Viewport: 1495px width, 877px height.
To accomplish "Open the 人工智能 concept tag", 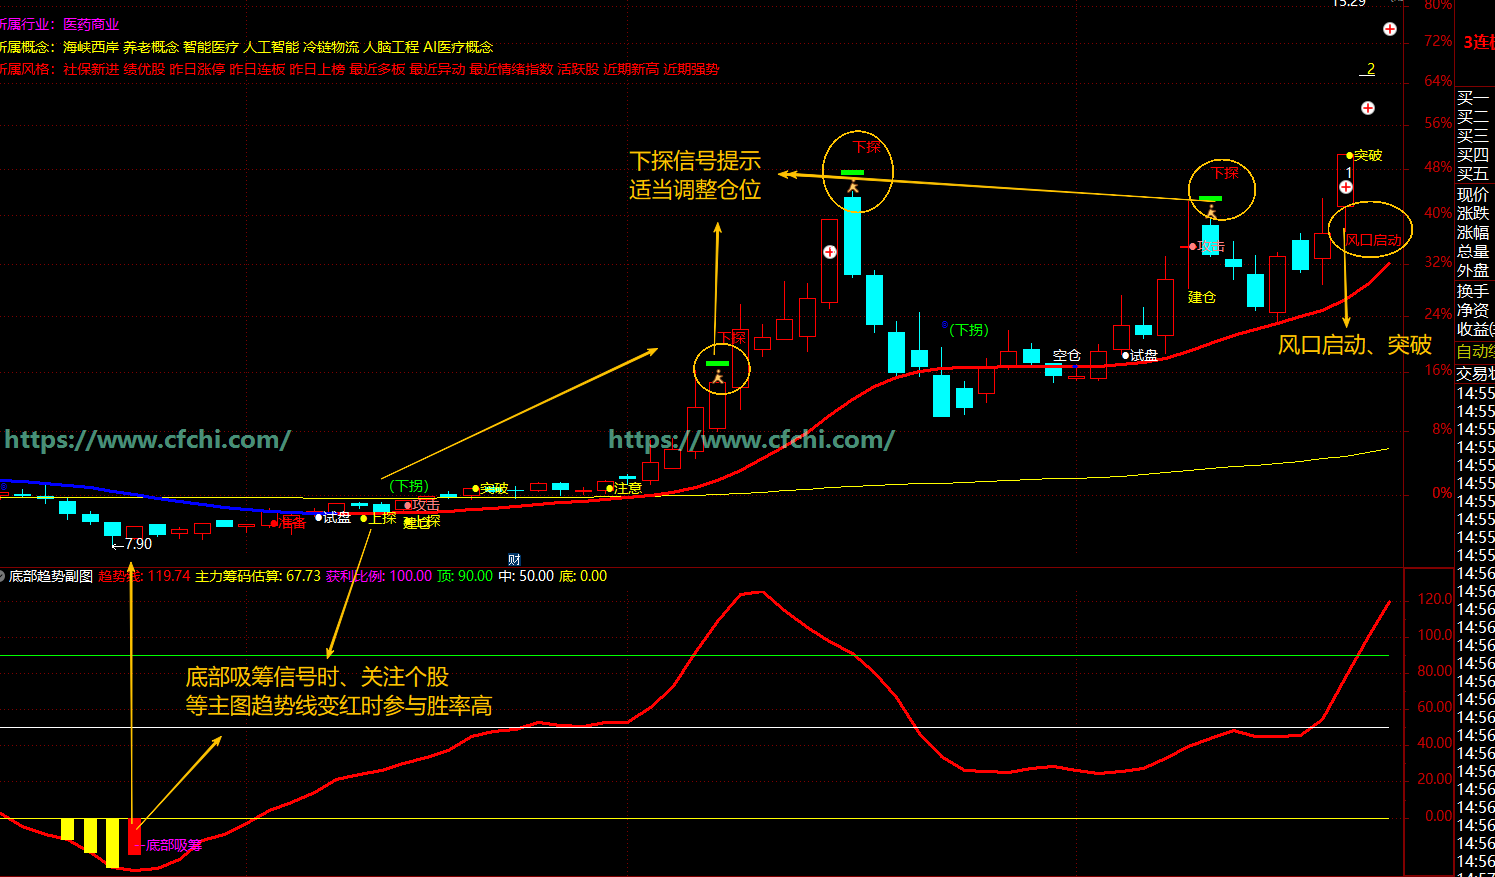I will pos(271,47).
